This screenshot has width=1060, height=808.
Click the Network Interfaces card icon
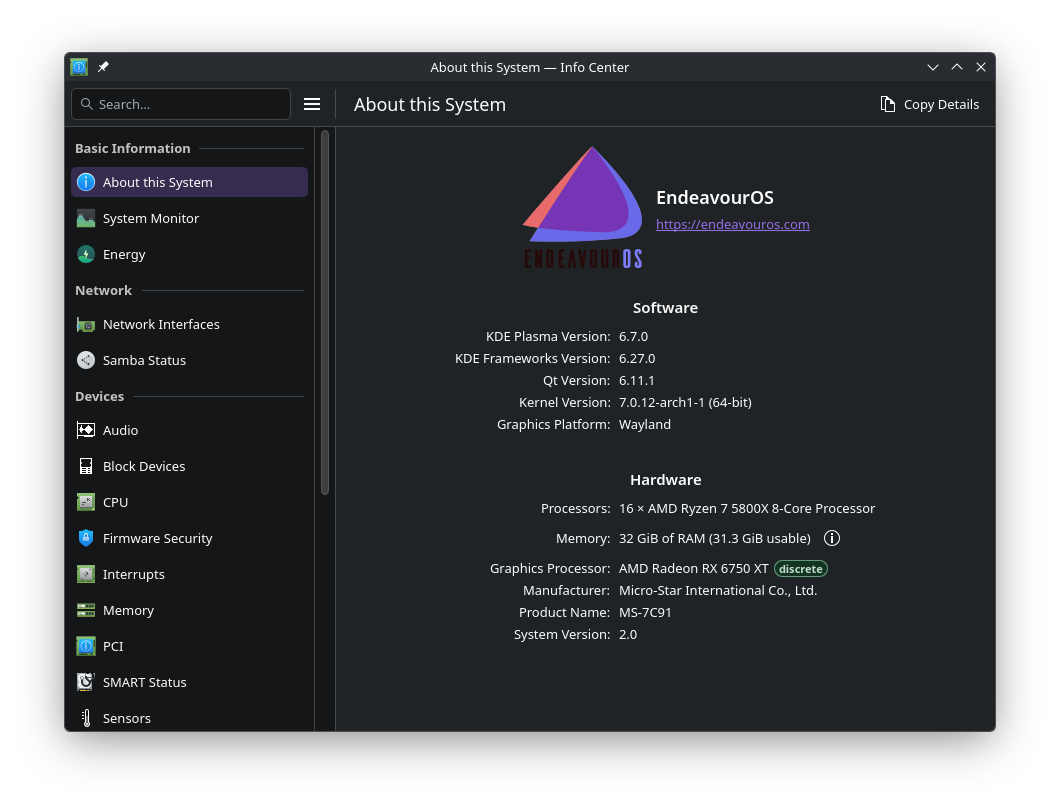86,325
